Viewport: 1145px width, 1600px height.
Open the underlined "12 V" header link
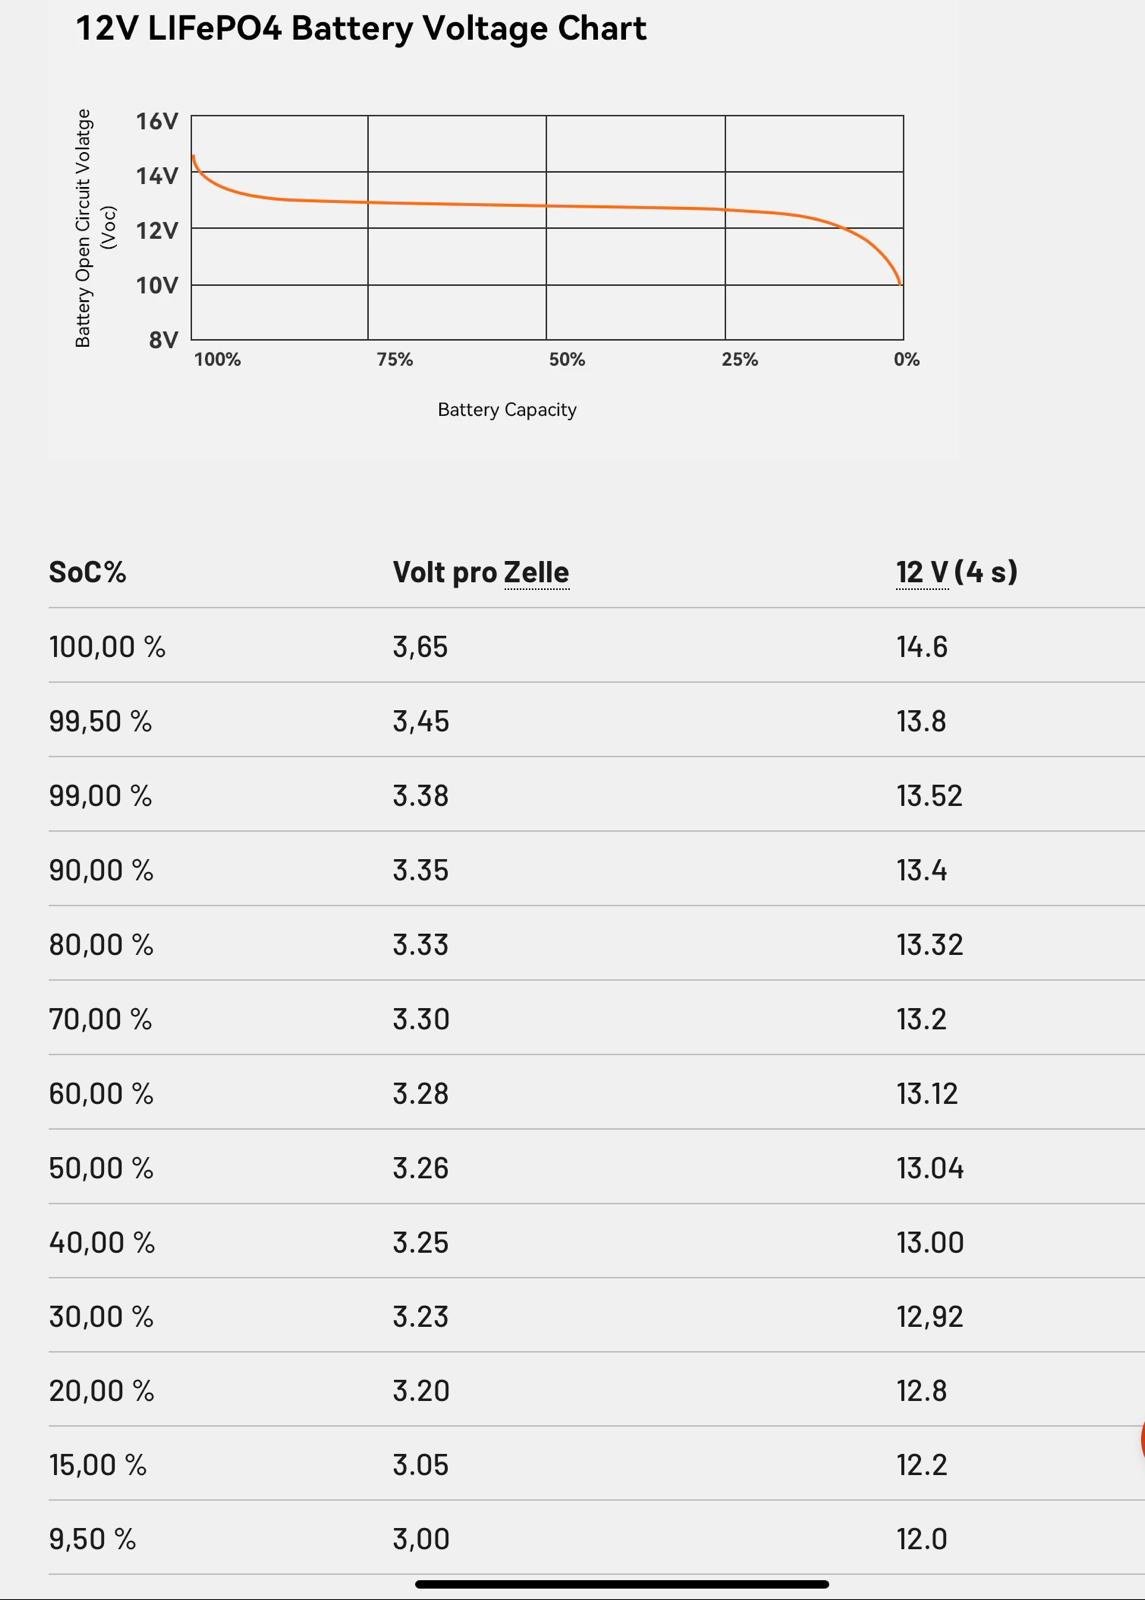tap(922, 572)
